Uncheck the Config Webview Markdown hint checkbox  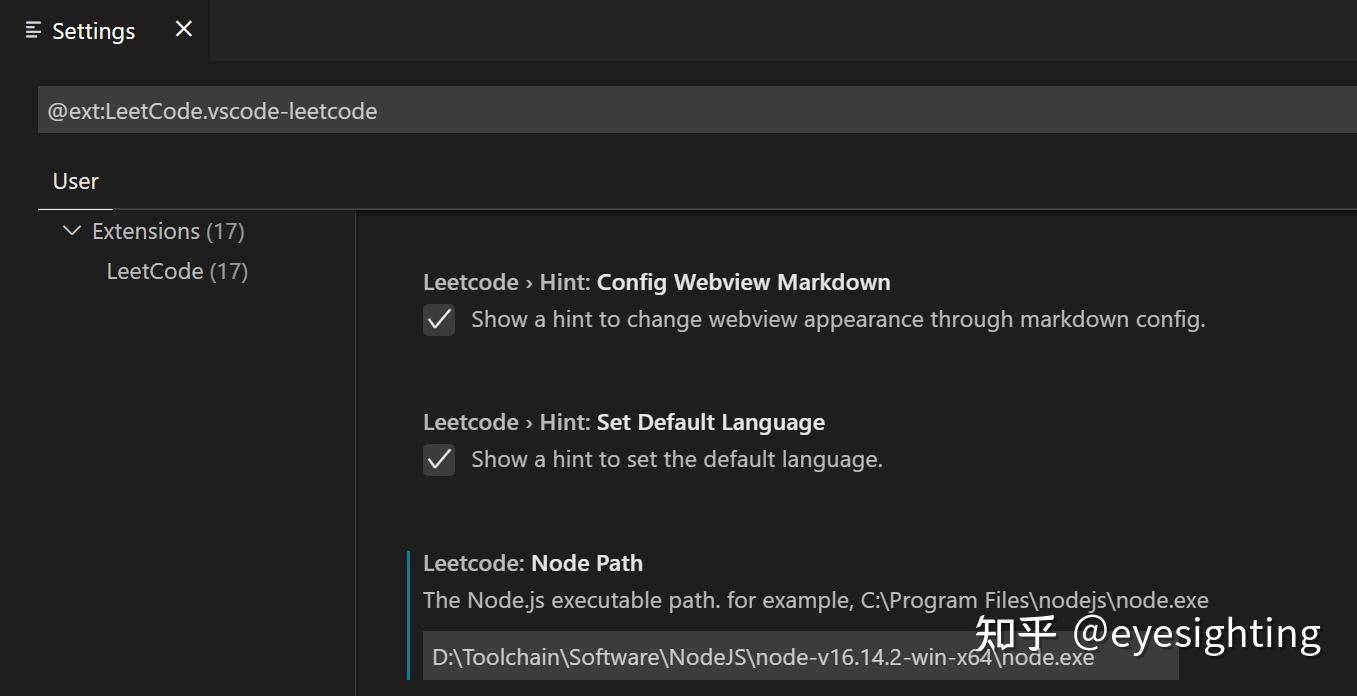pos(438,320)
